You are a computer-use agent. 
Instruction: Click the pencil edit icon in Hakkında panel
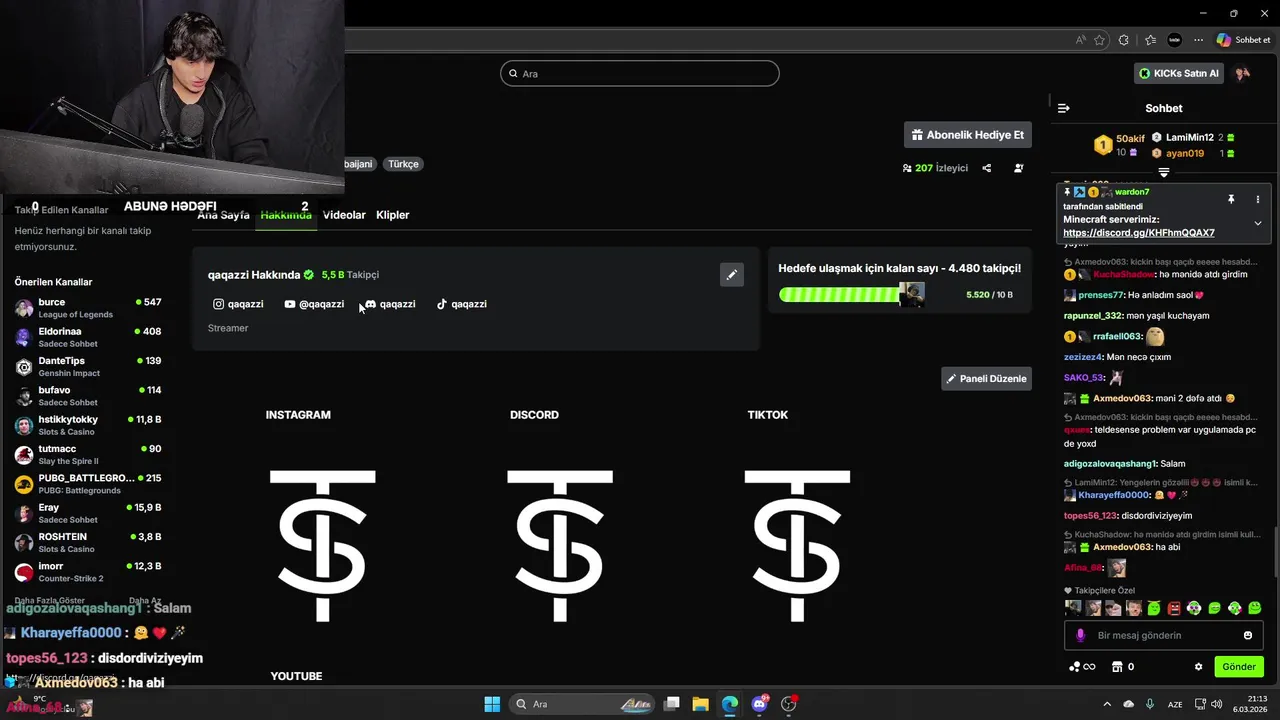pos(732,275)
